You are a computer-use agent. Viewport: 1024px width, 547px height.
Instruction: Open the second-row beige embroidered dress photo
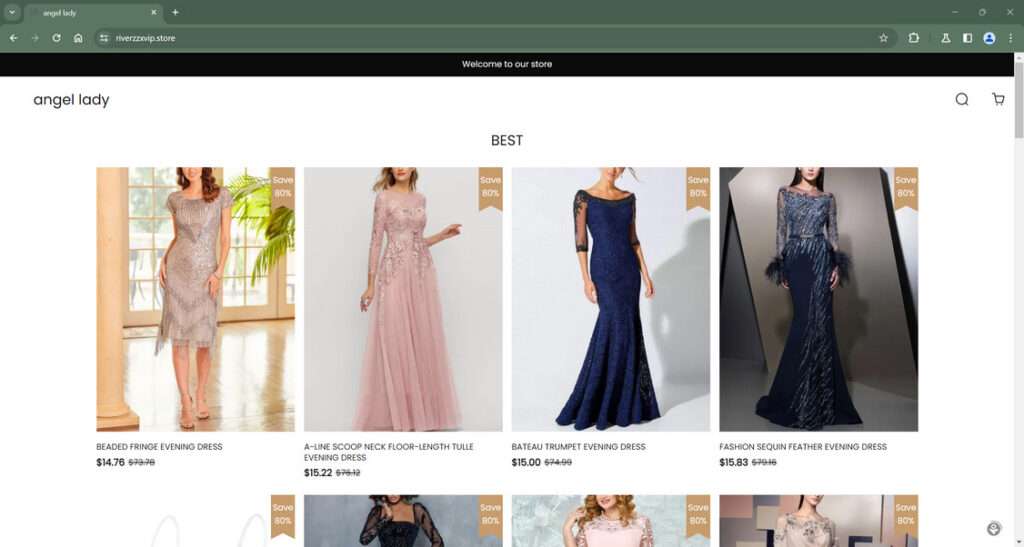tap(818, 521)
